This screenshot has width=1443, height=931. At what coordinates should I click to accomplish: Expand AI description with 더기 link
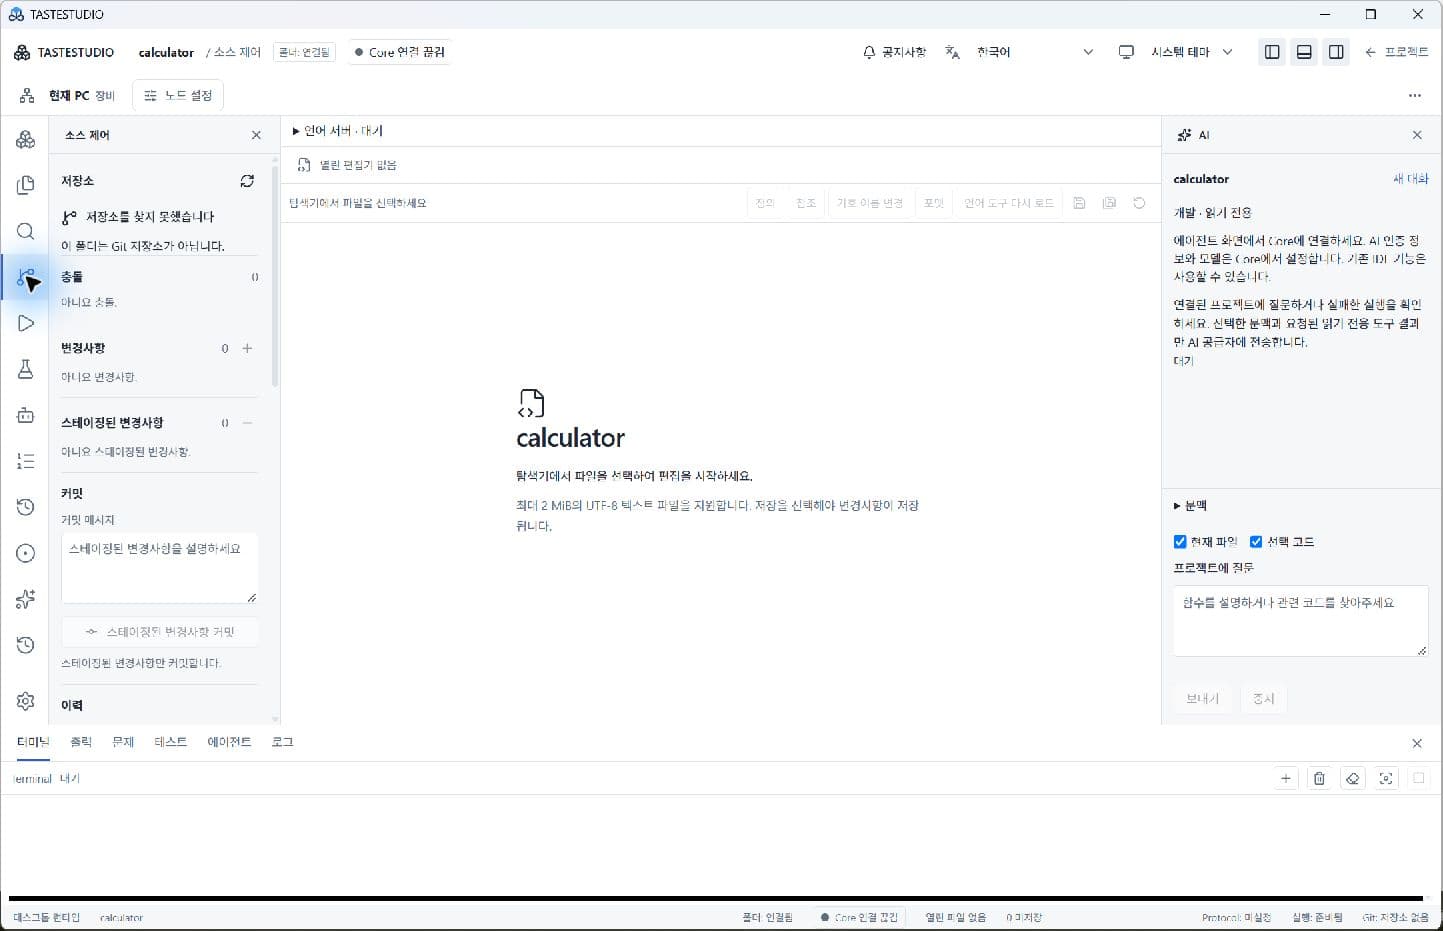[1183, 361]
